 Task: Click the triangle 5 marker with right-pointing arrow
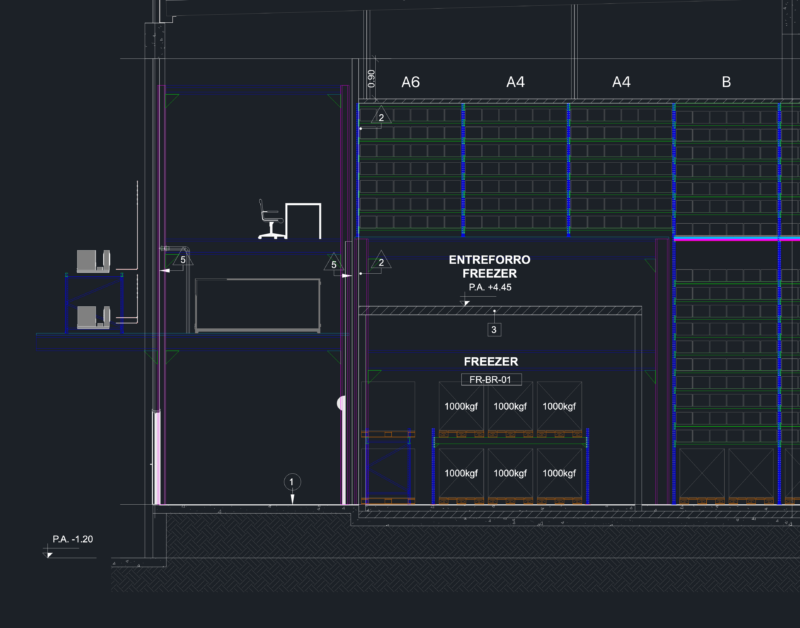[x=334, y=263]
